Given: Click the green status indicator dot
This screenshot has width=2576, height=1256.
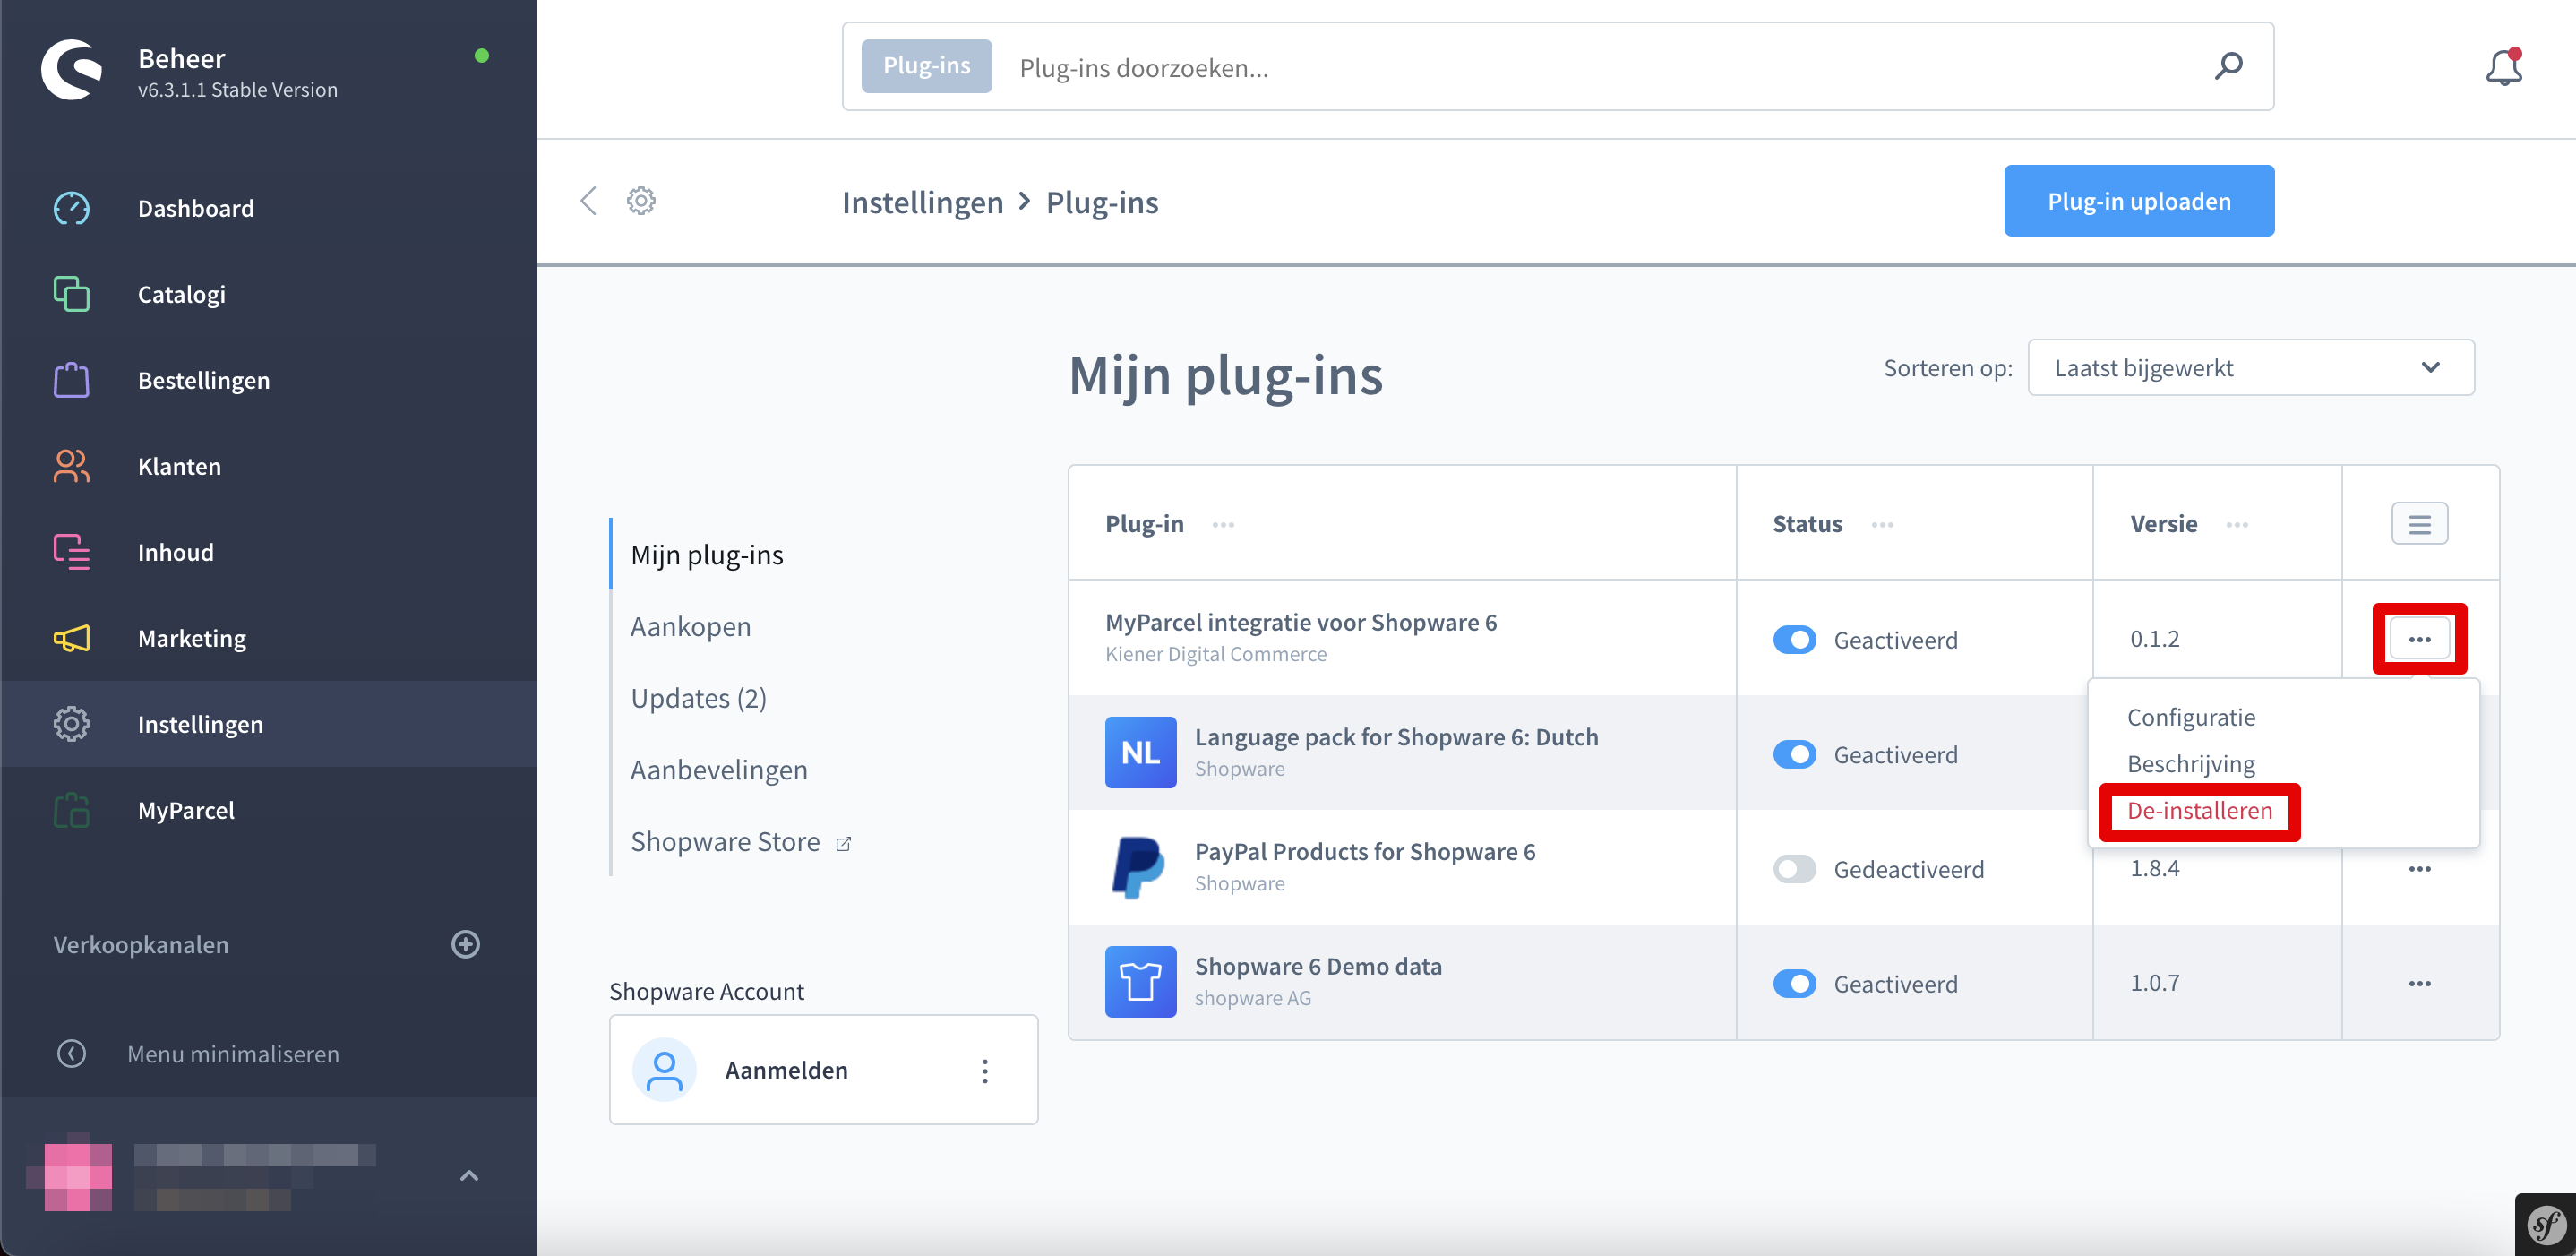Looking at the screenshot, I should [484, 57].
